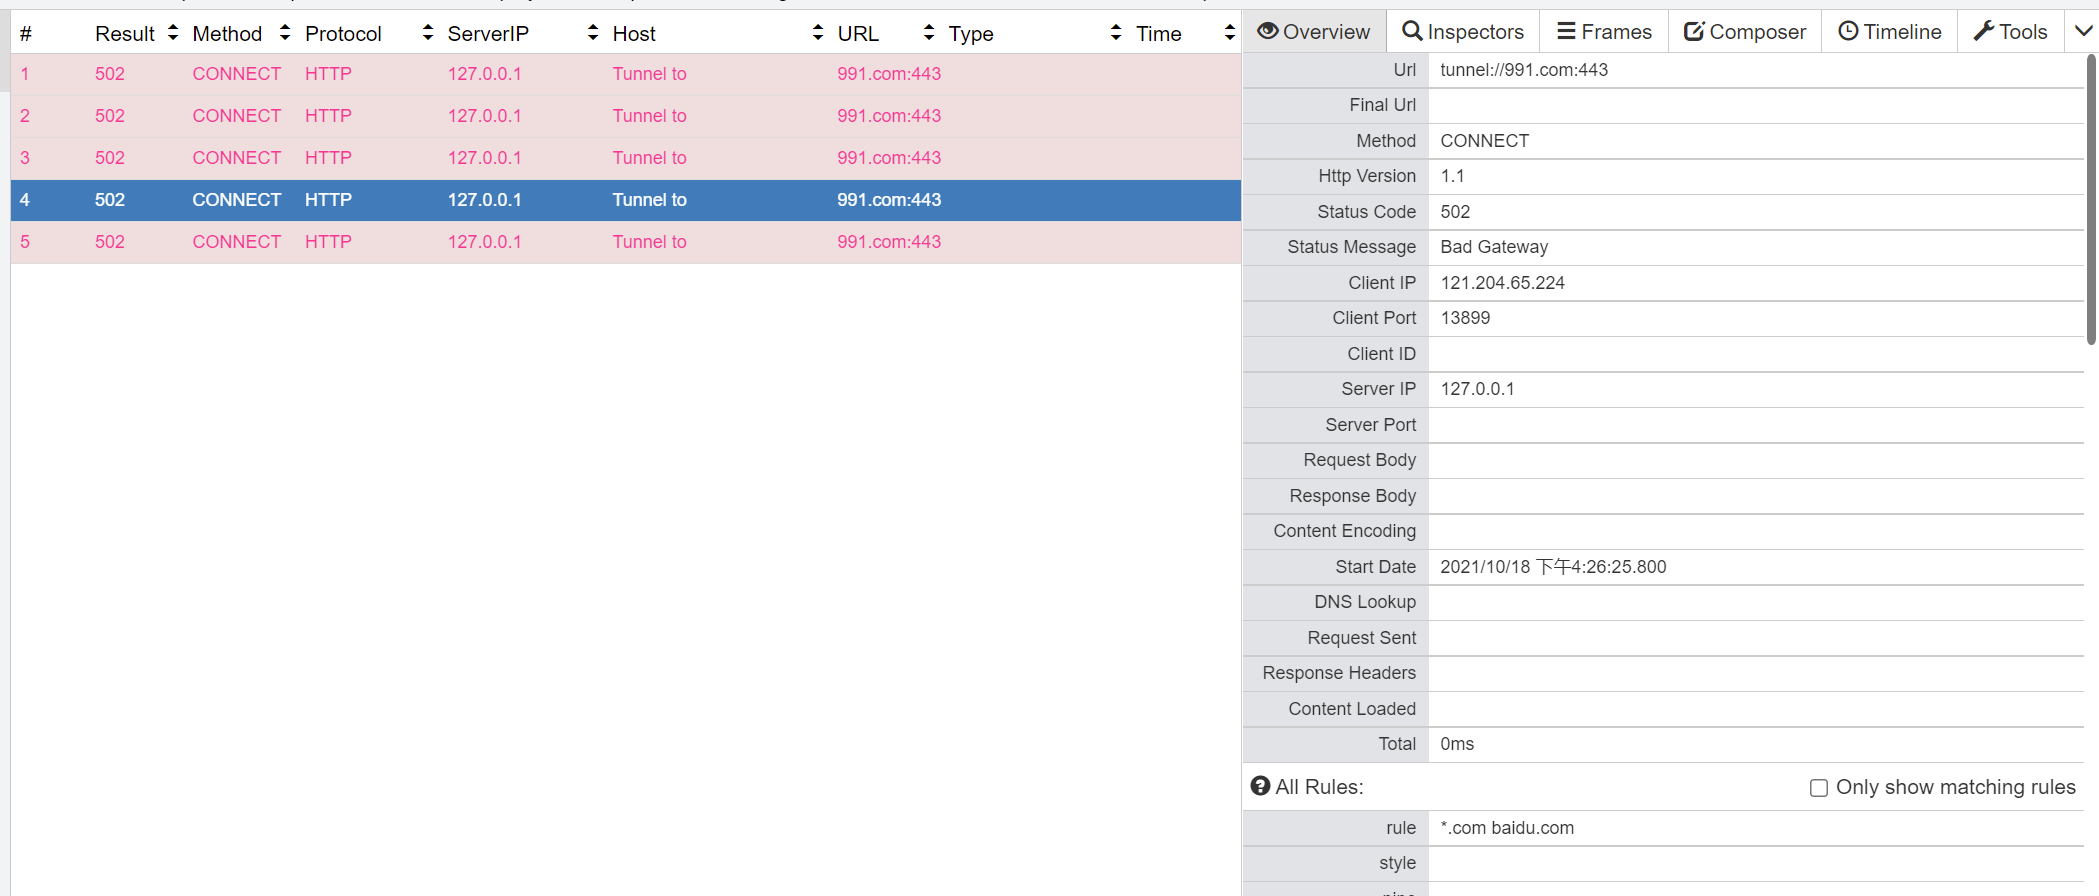Select request row number 2
The height and width of the screenshot is (896, 2099).
click(x=626, y=116)
